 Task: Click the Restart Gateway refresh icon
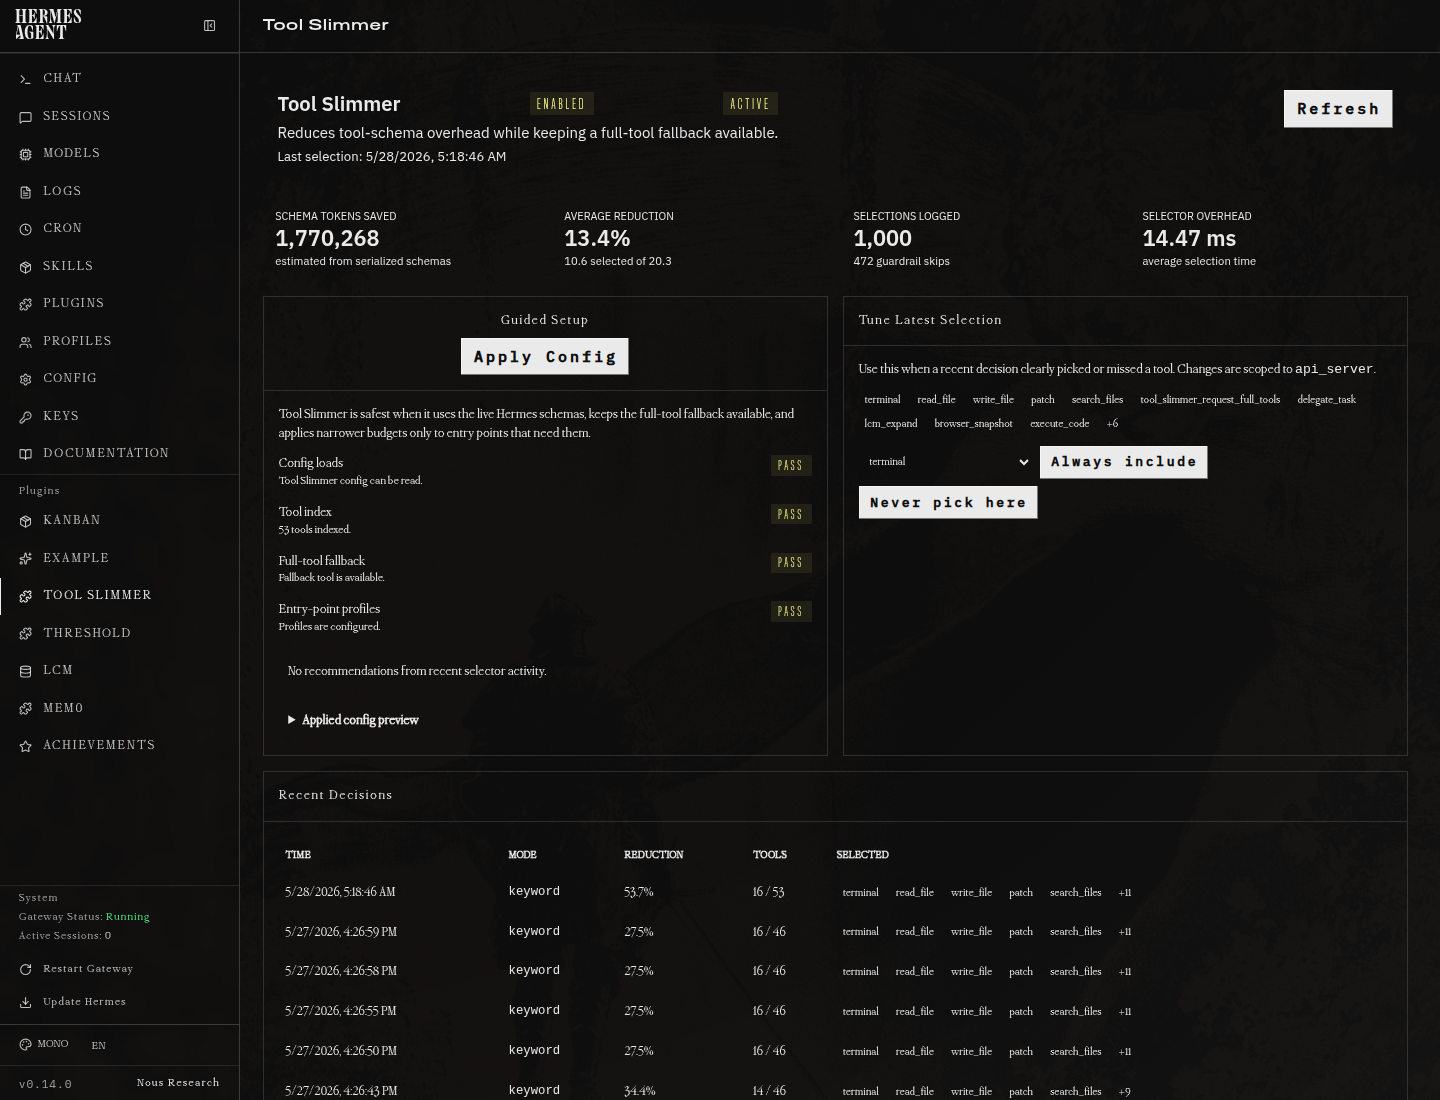pos(26,969)
